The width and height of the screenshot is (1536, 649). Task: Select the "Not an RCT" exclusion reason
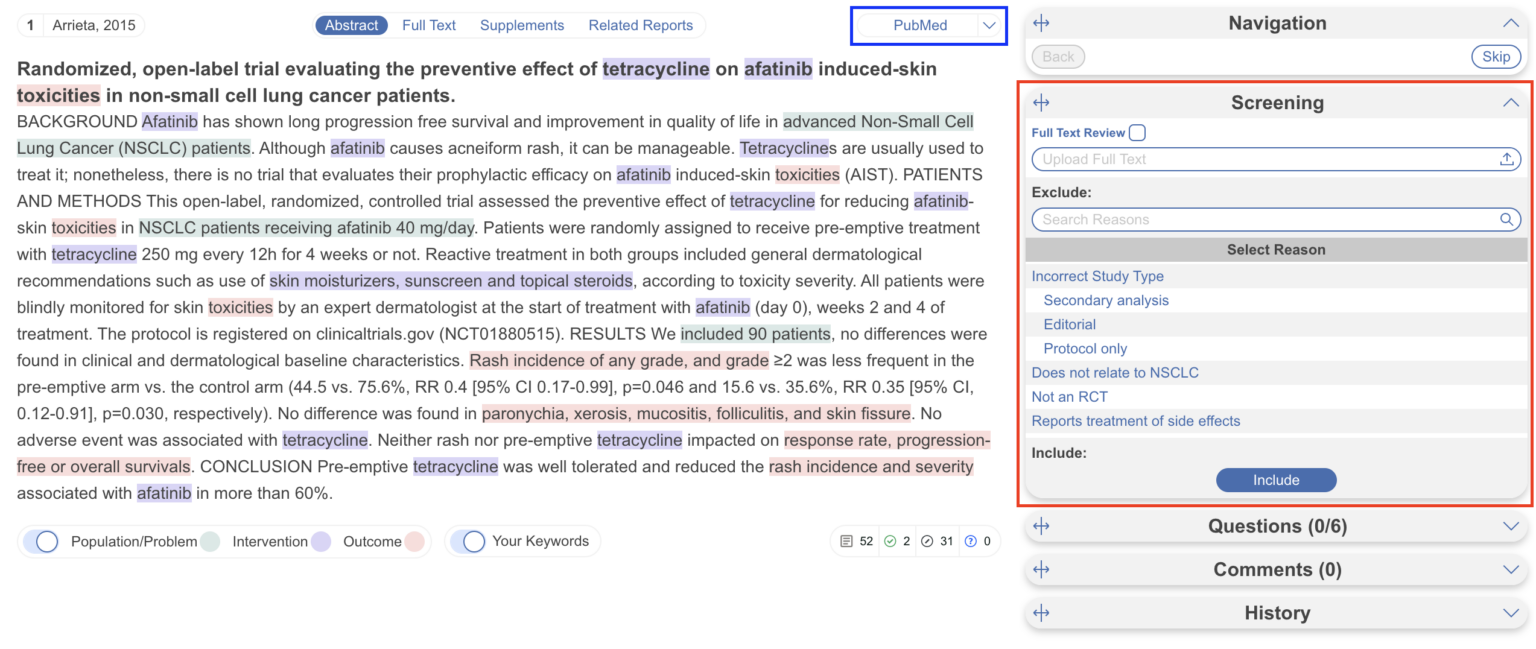pyautogui.click(x=1069, y=397)
